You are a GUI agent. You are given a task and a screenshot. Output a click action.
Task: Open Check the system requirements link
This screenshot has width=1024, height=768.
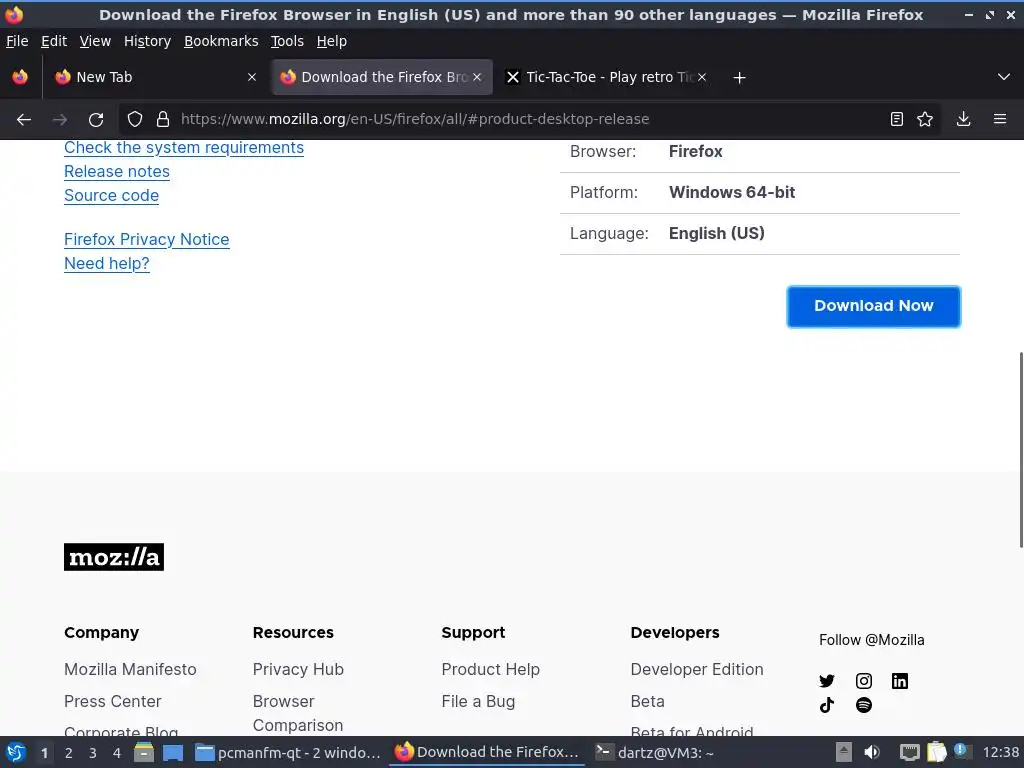pos(184,148)
